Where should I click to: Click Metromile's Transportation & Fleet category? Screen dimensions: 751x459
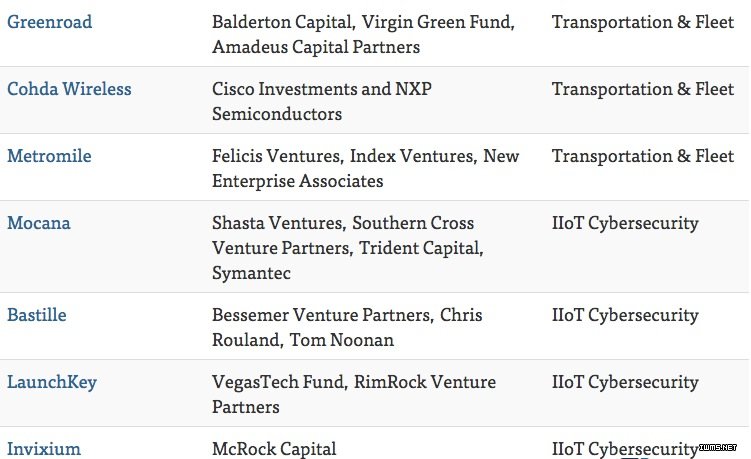coord(643,156)
